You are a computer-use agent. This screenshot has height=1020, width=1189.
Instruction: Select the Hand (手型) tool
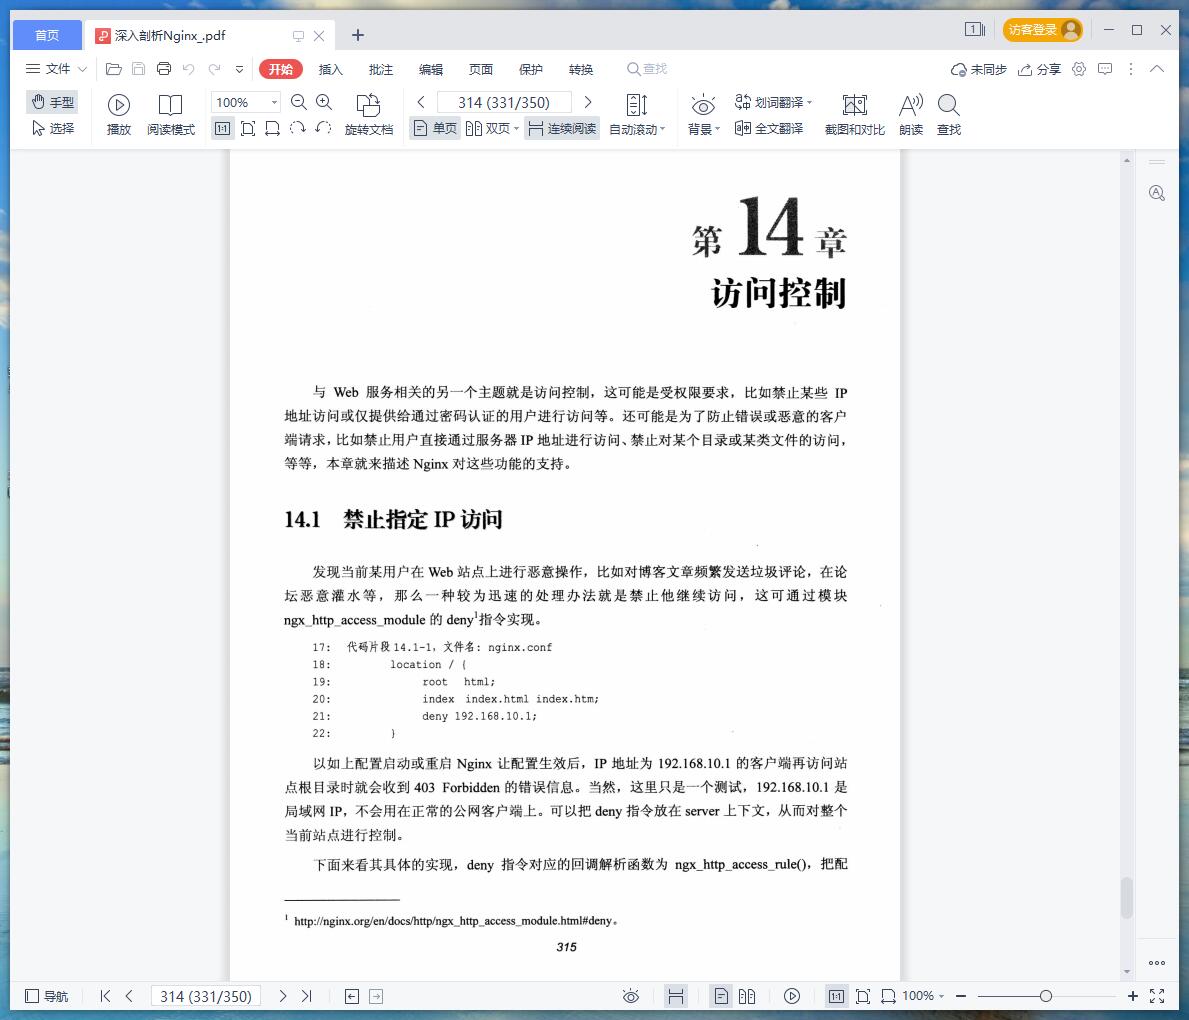pyautogui.click(x=53, y=102)
